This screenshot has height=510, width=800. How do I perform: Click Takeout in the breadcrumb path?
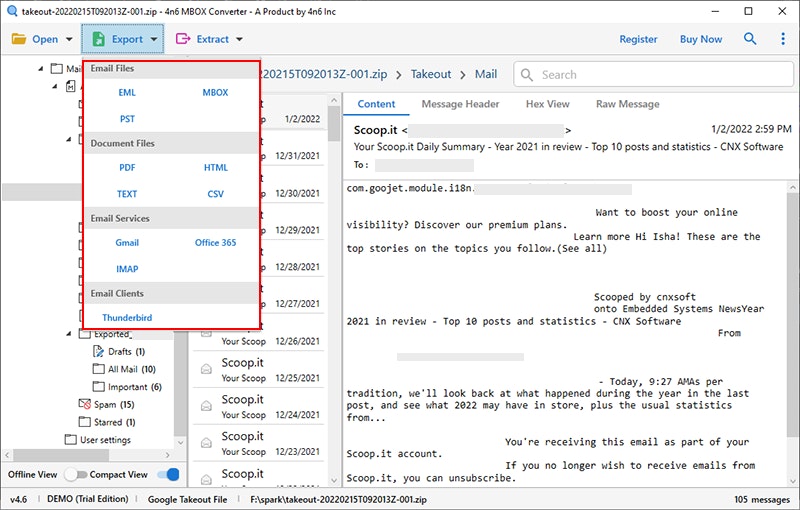pos(431,74)
